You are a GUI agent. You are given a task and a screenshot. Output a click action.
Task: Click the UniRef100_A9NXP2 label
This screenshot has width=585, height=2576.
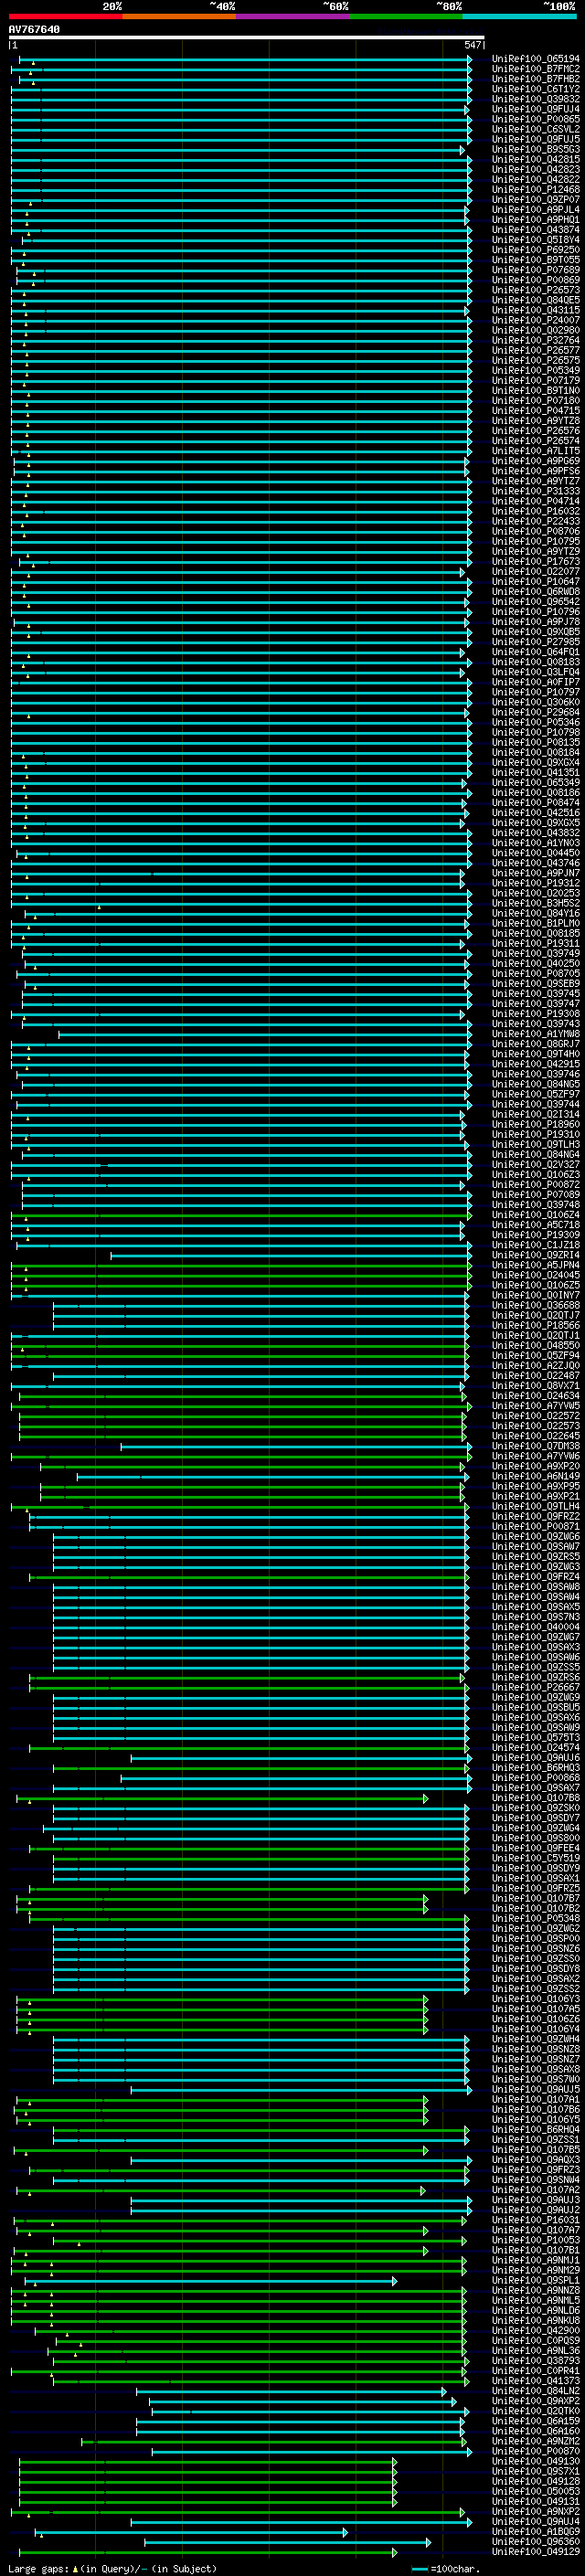(x=536, y=2512)
